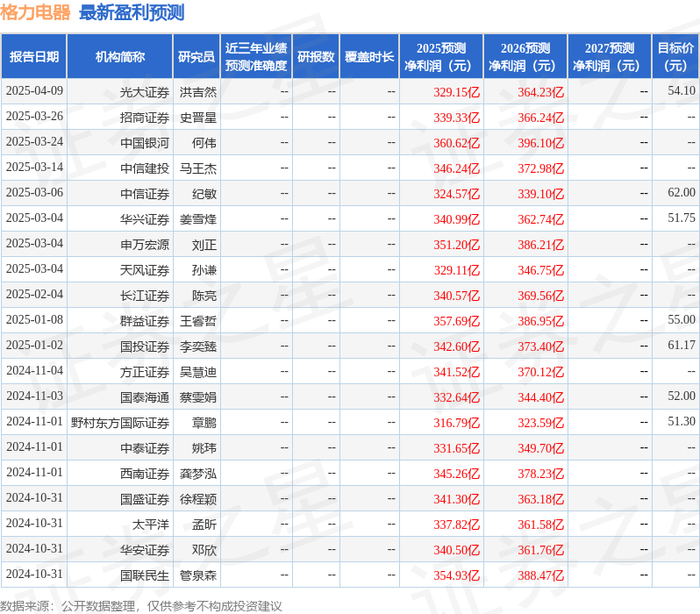Click the 360.62亿 profit value

tap(457, 143)
